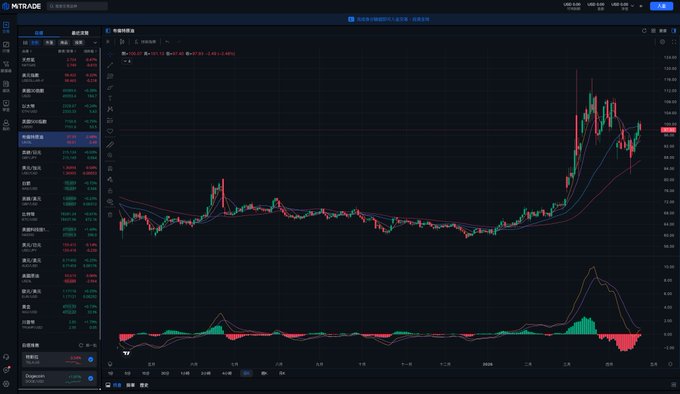Viewport: 680px width, 394px height.
Task: Collapse the indicator legend expander on chart
Action: click(x=127, y=62)
